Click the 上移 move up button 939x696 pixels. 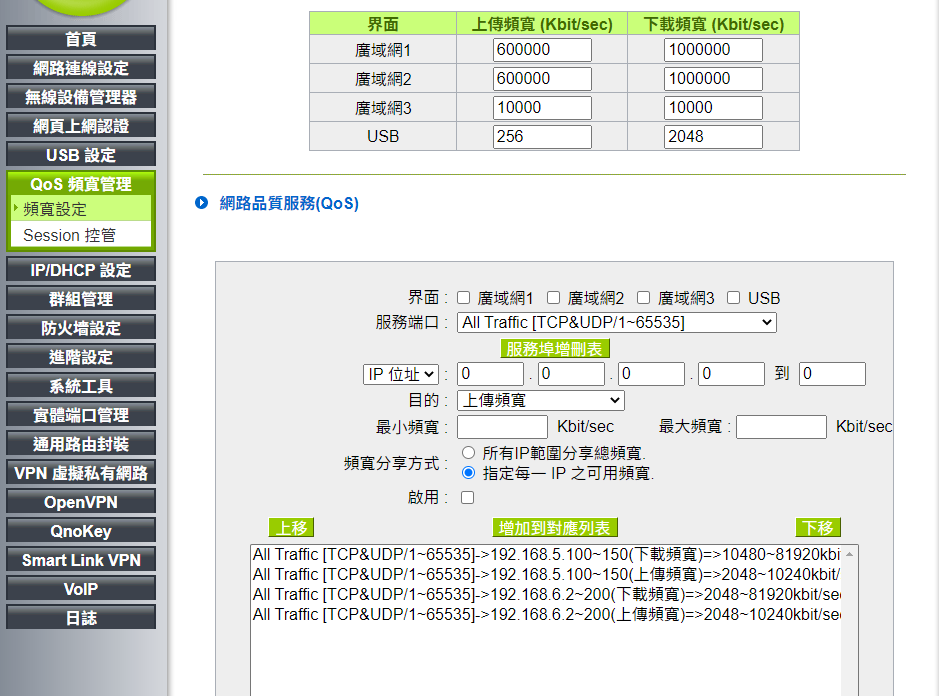pyautogui.click(x=291, y=527)
